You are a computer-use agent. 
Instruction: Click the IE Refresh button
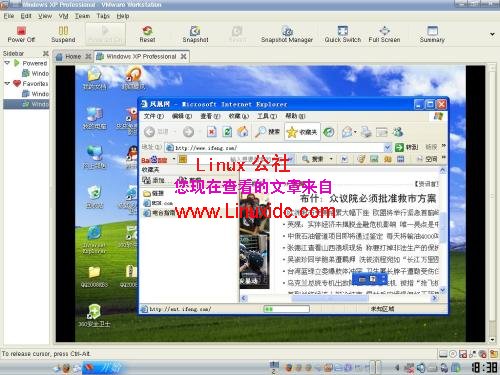pyautogui.click(x=227, y=132)
